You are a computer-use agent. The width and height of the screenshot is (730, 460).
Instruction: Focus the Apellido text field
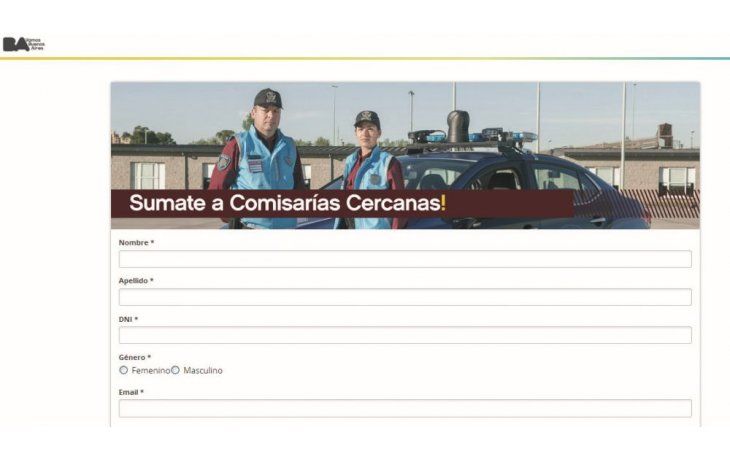pos(405,297)
